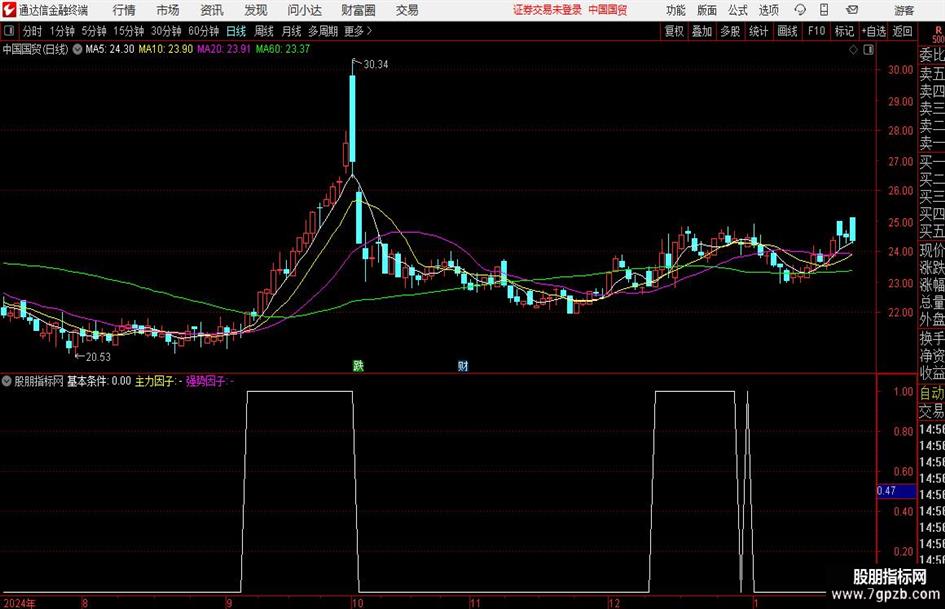The width and height of the screenshot is (945, 609).
Task: Open the 版面 menu
Action: [x=706, y=10]
